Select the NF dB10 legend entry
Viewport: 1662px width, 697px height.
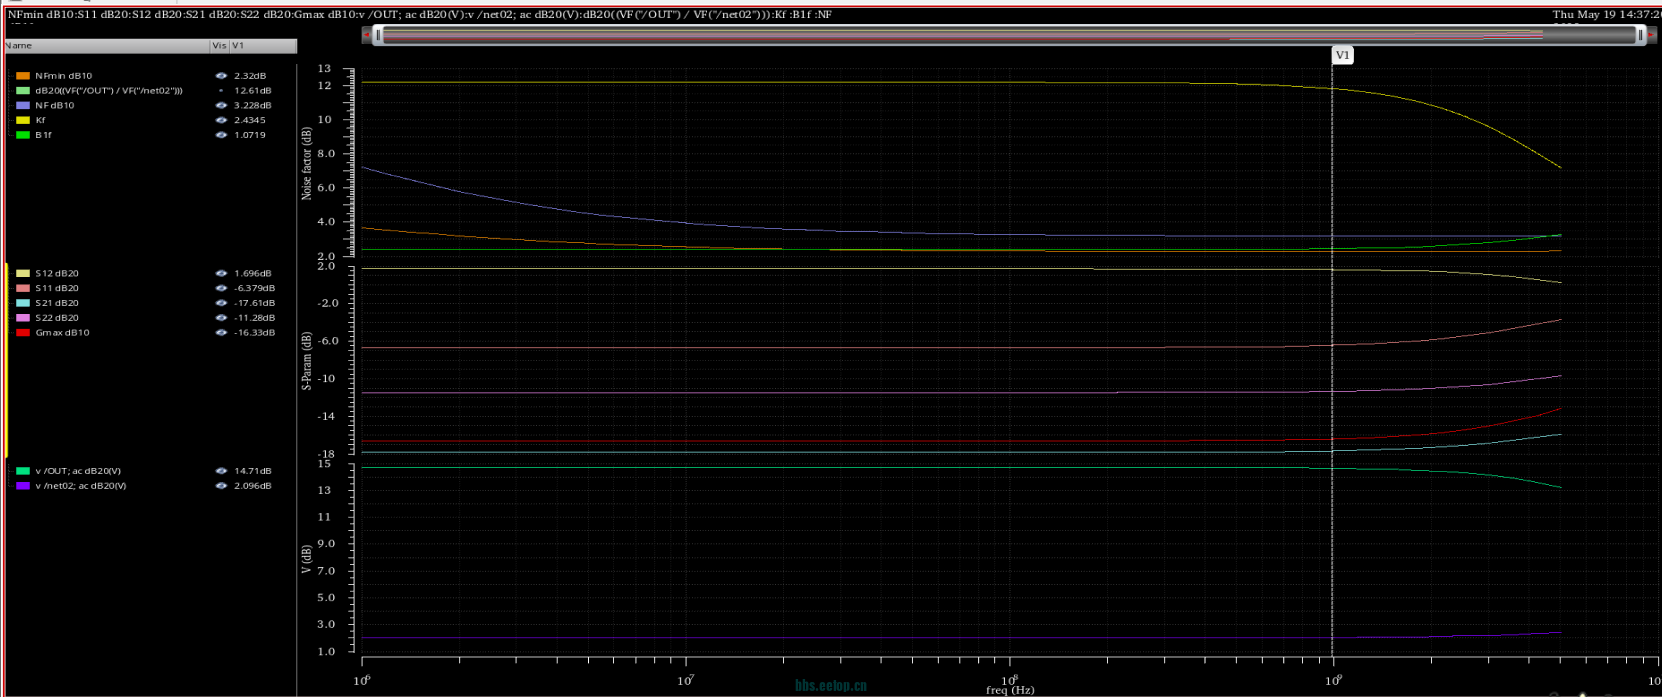(55, 105)
